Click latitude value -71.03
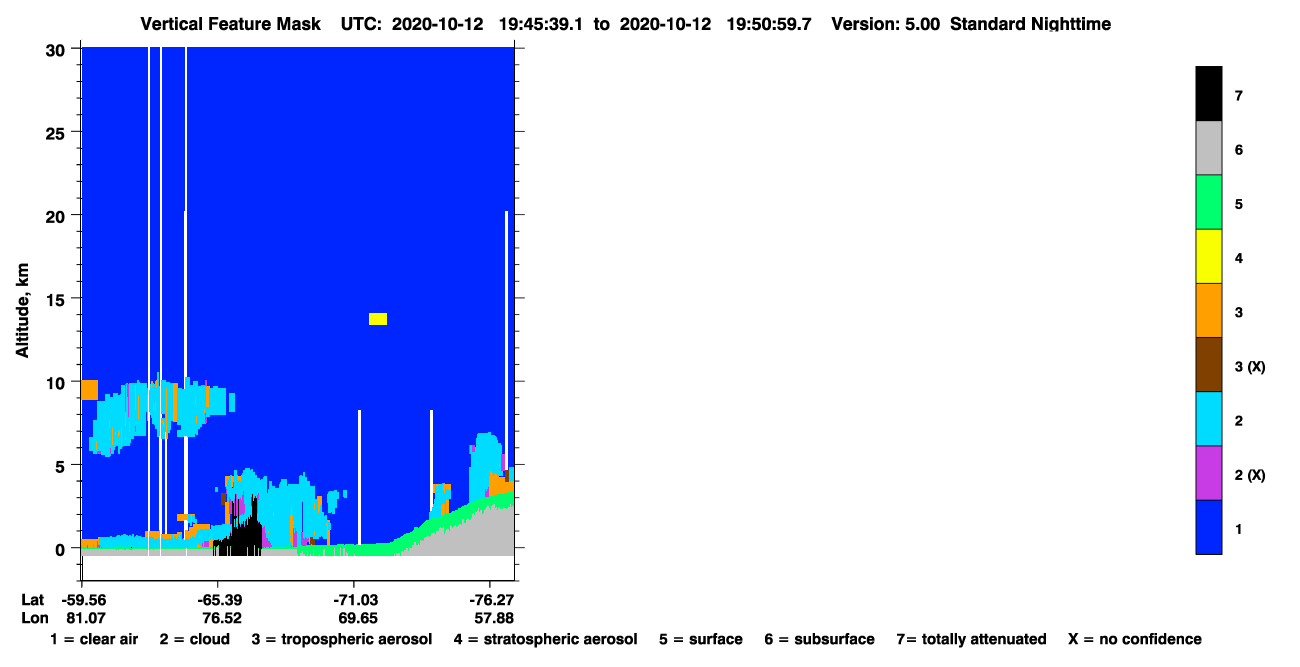The height and width of the screenshot is (667, 1300). click(354, 600)
